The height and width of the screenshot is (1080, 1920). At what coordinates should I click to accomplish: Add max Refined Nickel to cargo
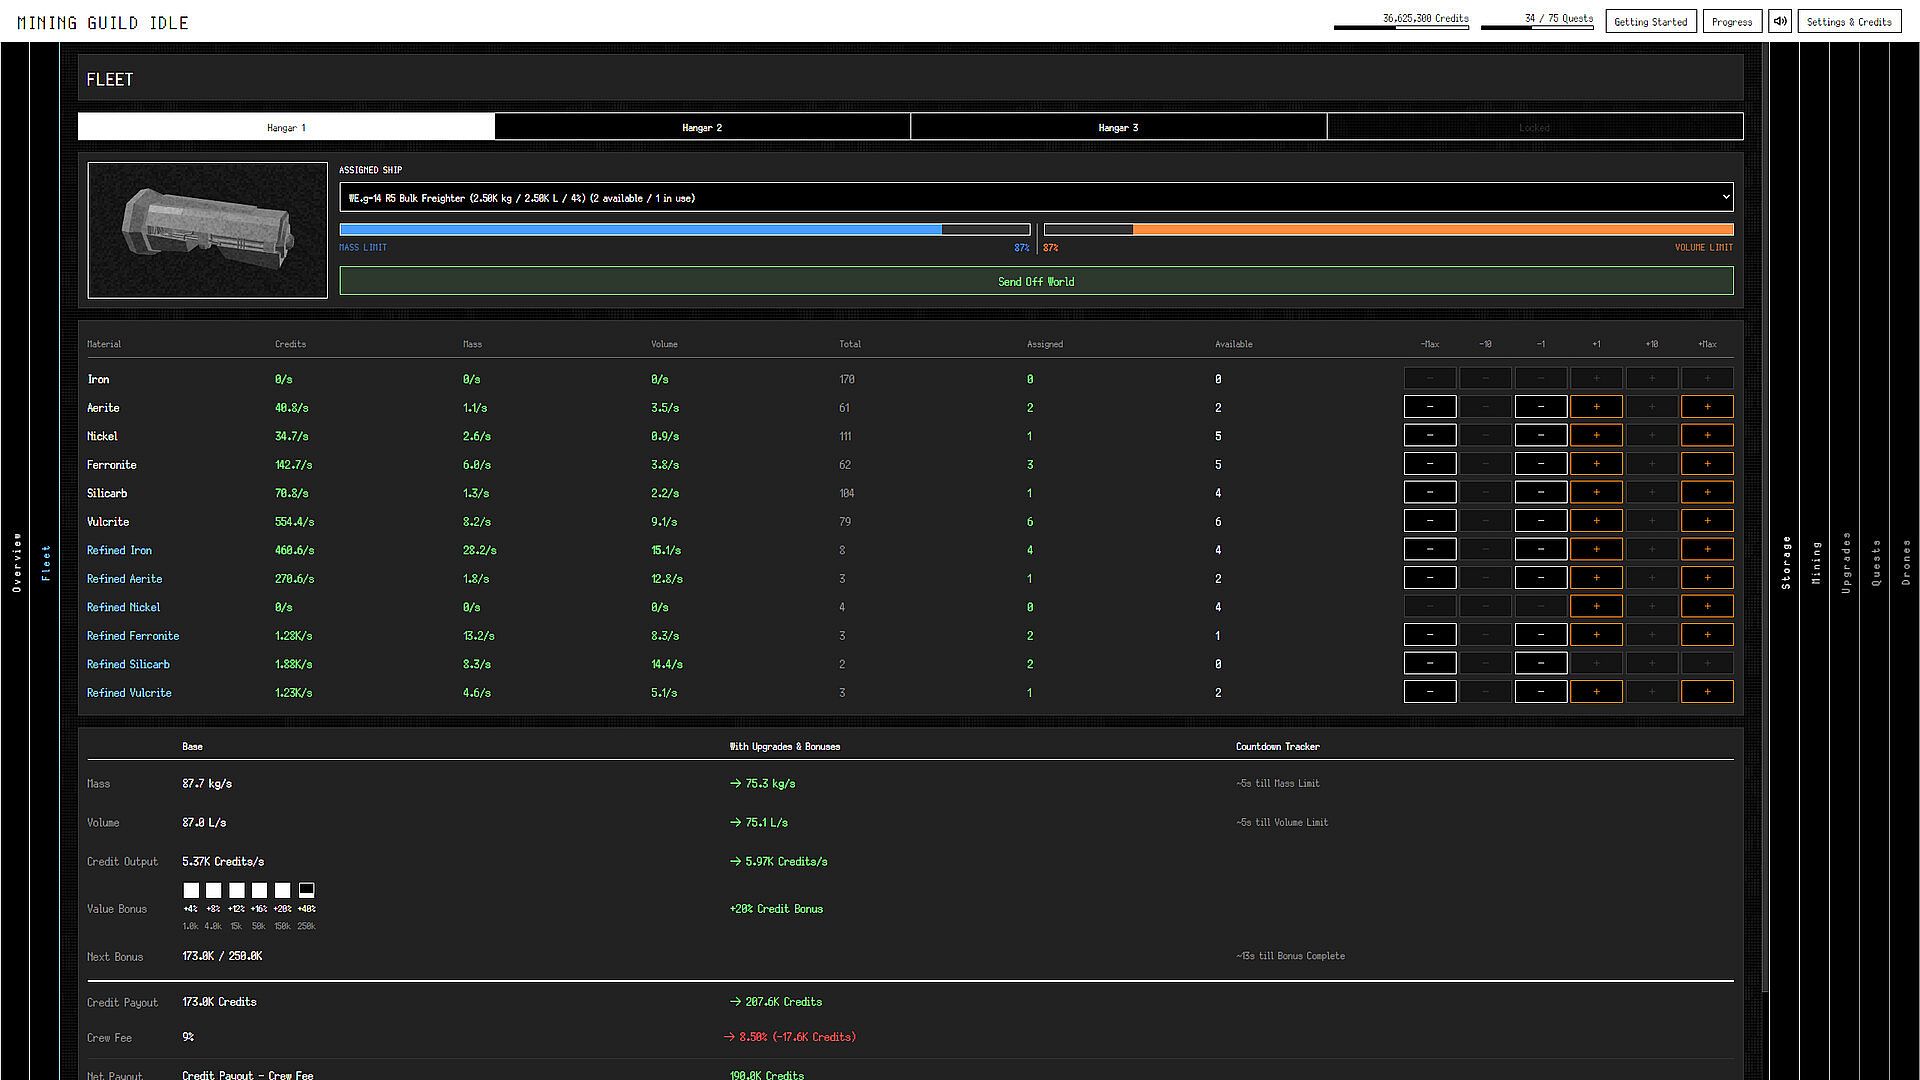click(1707, 607)
